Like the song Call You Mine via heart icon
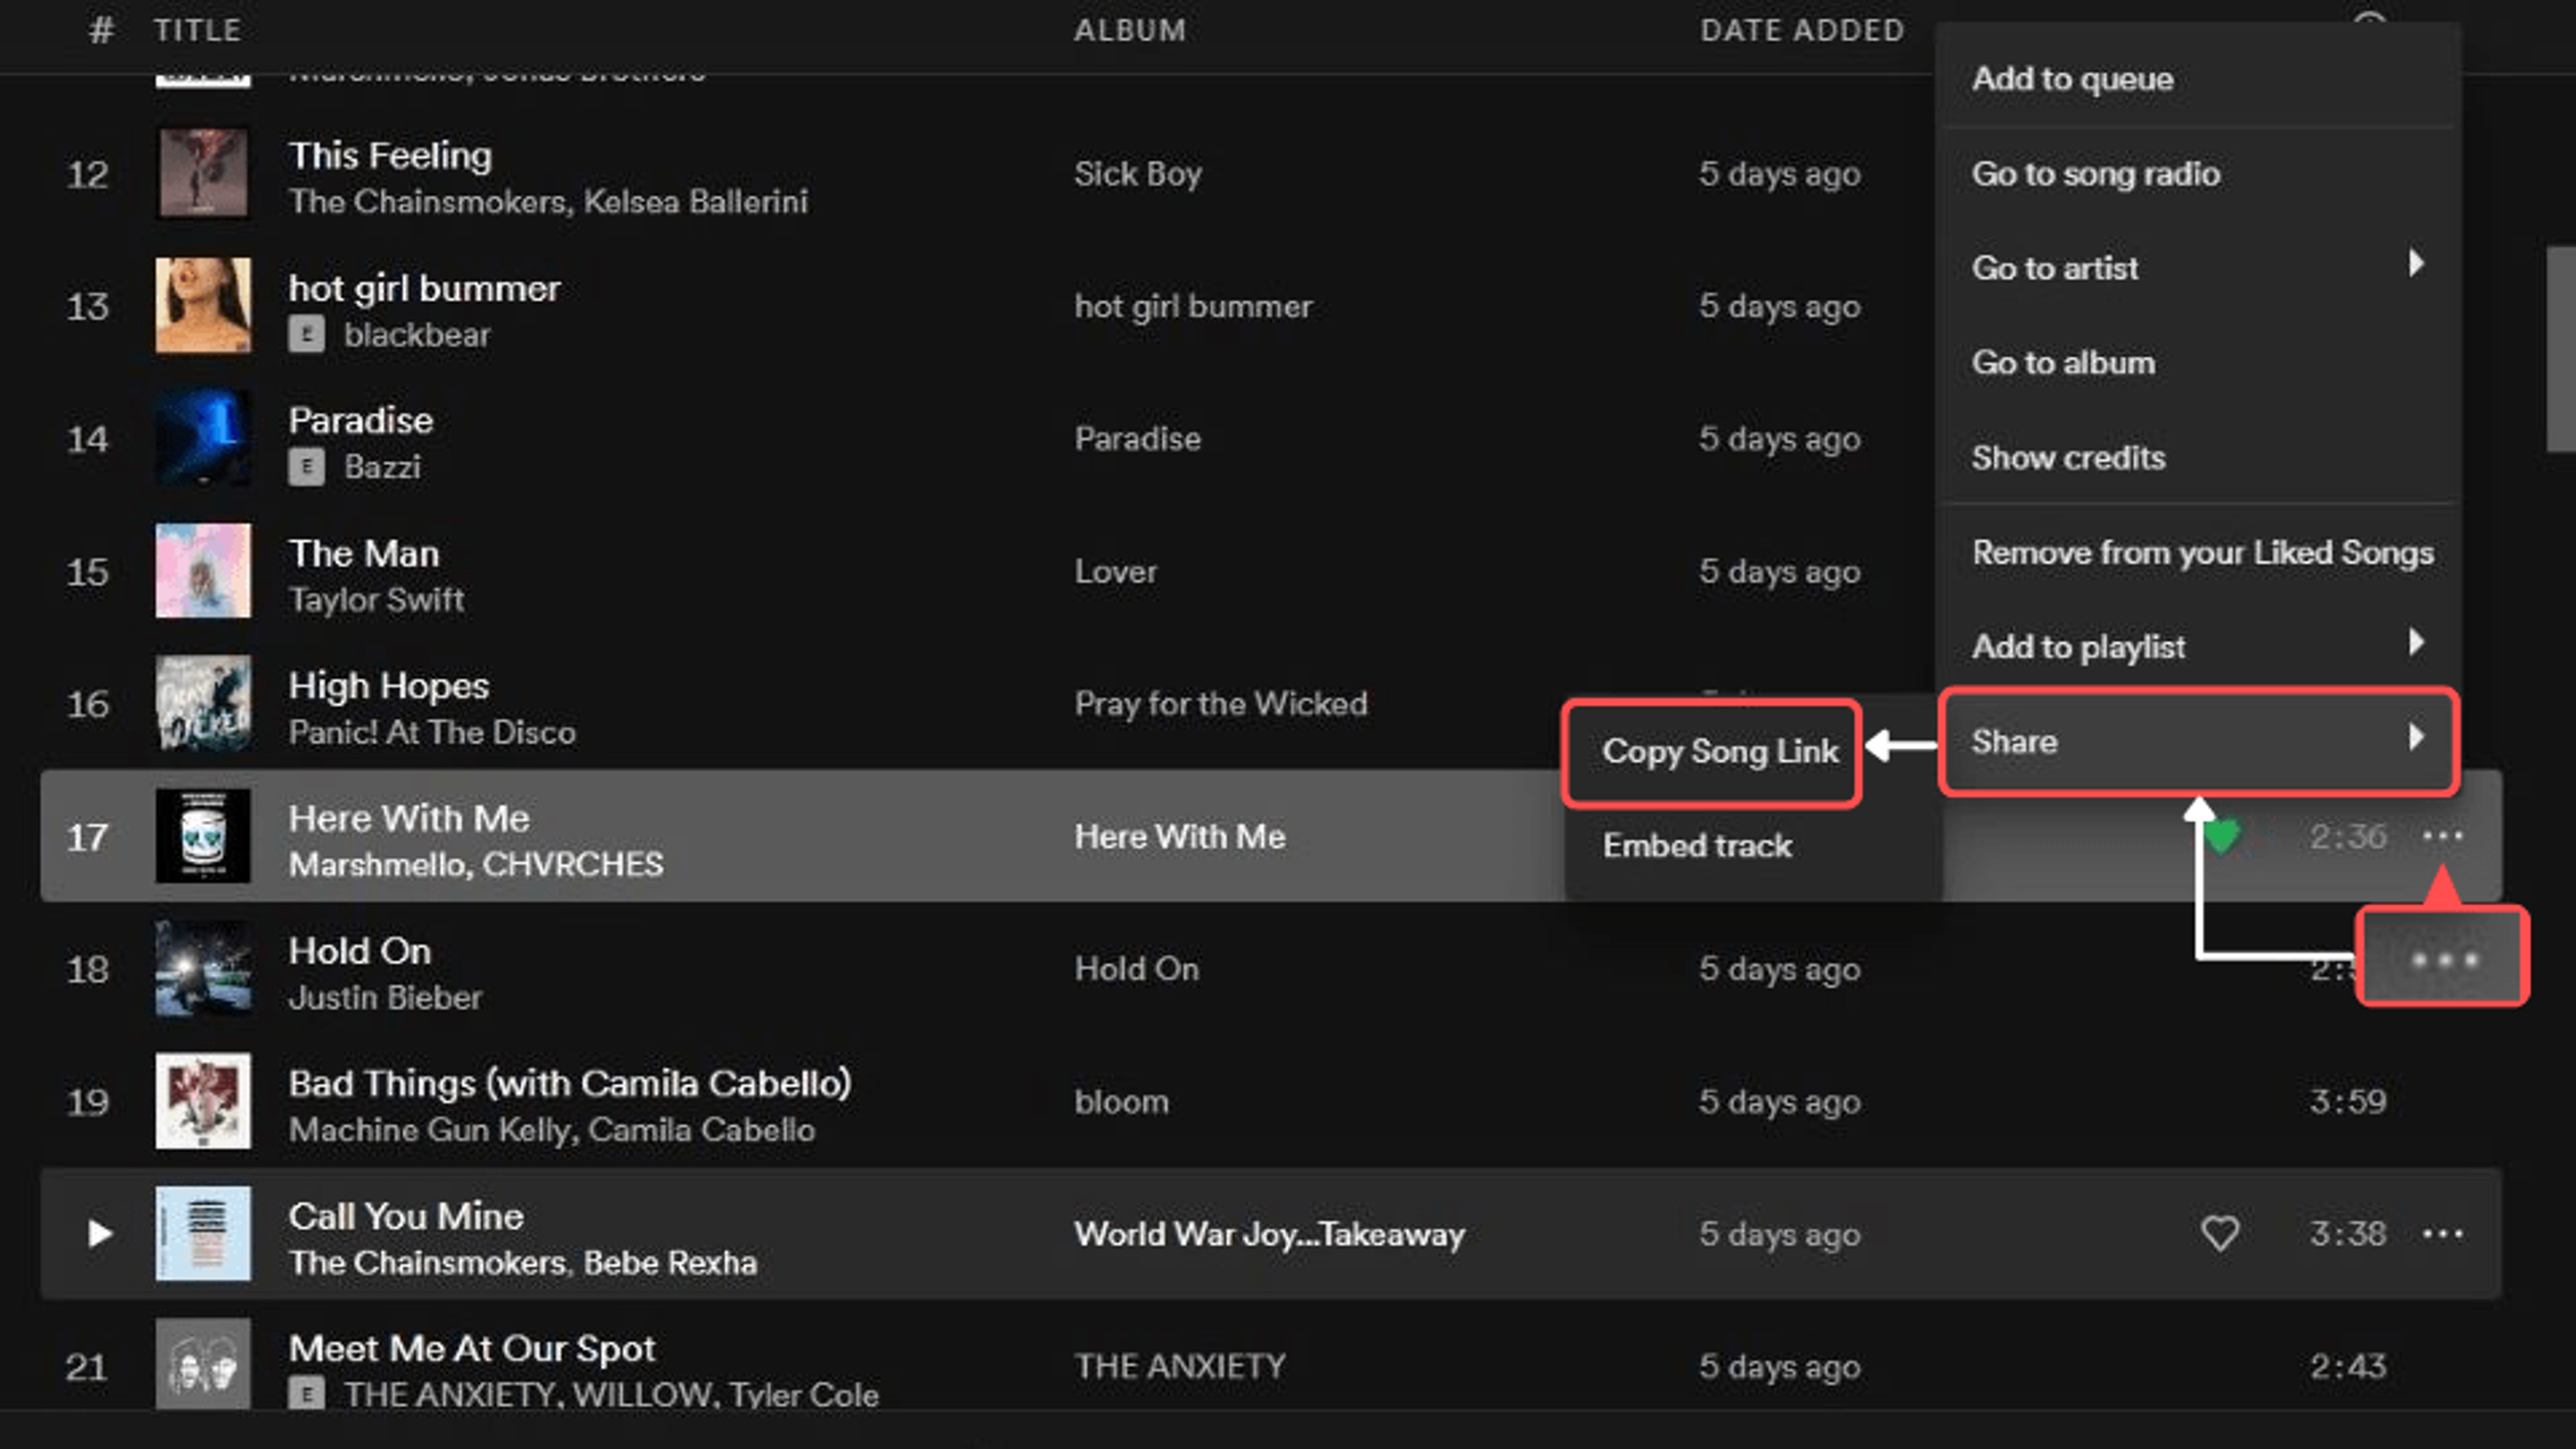The height and width of the screenshot is (1449, 2576). point(2219,1234)
